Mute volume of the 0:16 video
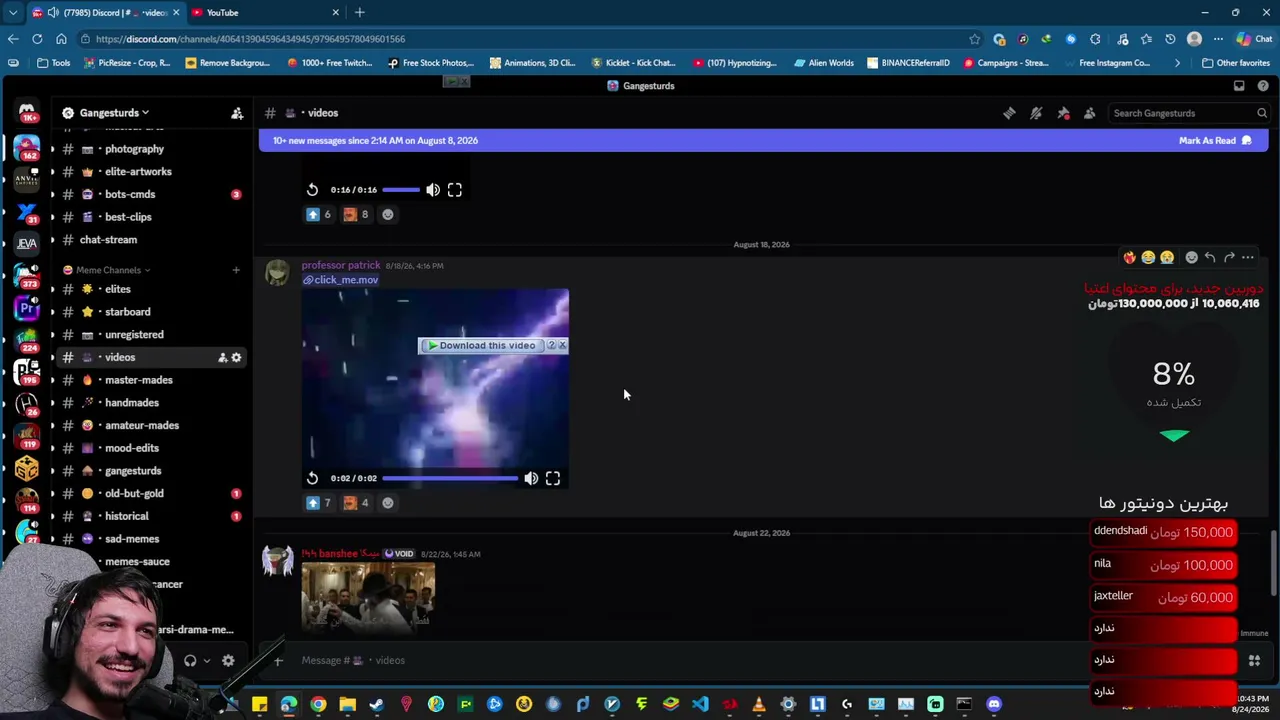Viewport: 1280px width, 720px height. tap(433, 190)
